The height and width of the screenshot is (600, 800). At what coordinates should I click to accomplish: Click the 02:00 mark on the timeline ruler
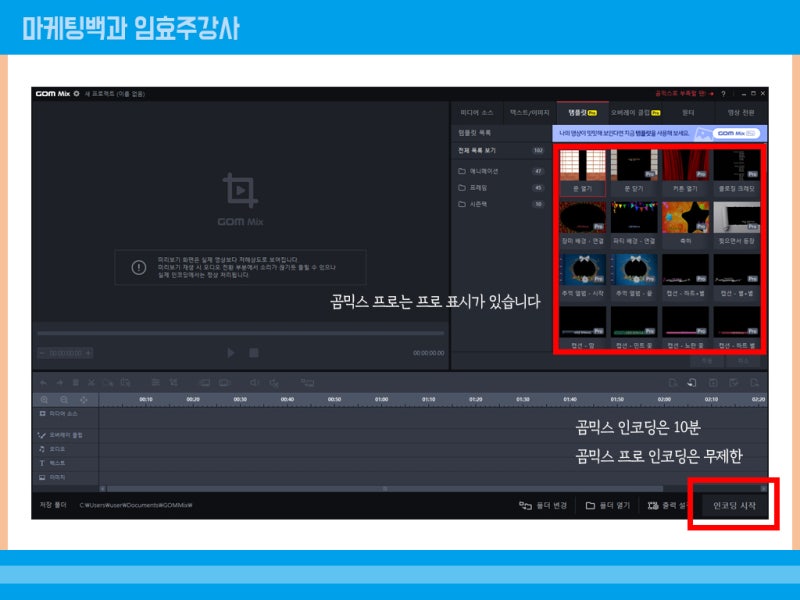pos(664,399)
